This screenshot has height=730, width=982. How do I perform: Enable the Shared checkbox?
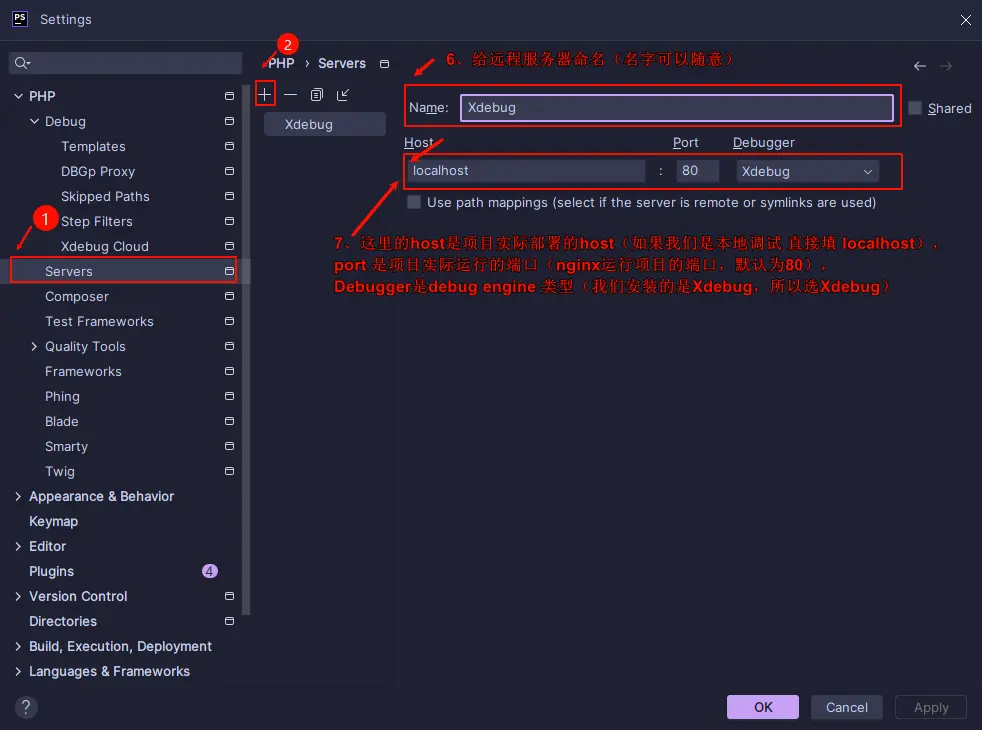[x=915, y=108]
